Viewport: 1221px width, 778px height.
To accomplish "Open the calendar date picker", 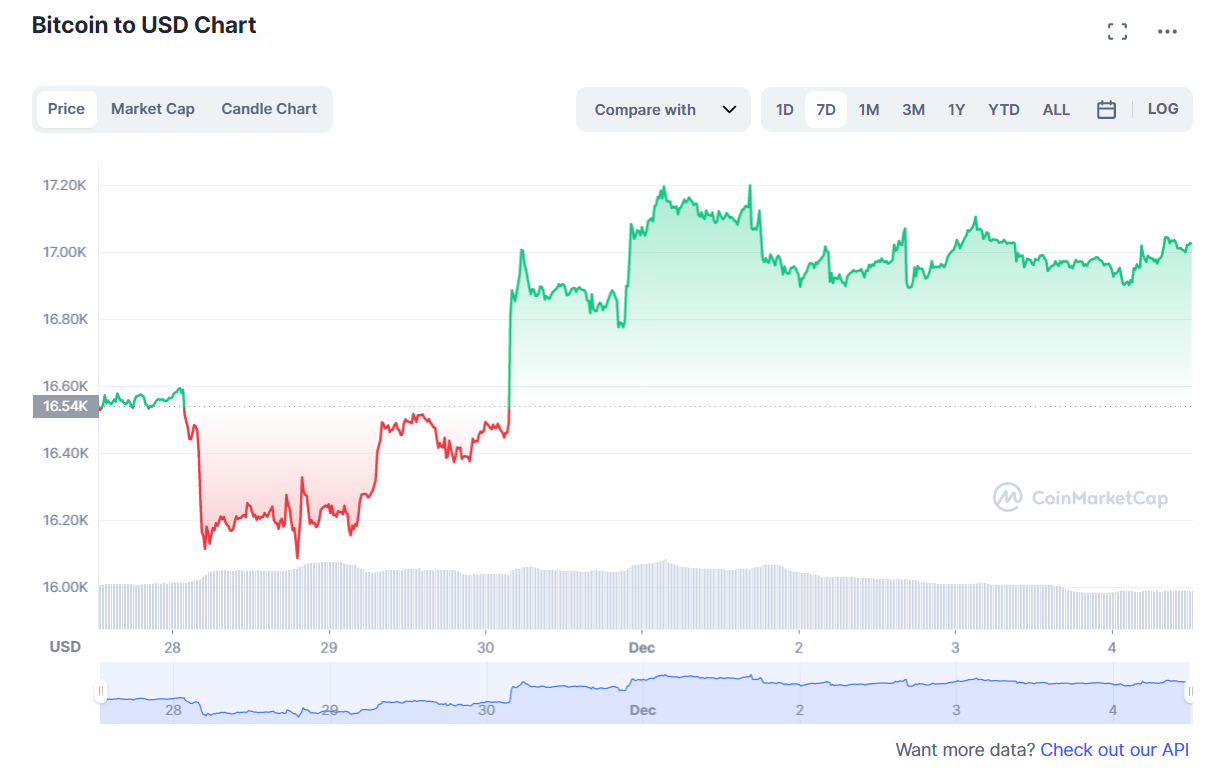I will (x=1106, y=109).
